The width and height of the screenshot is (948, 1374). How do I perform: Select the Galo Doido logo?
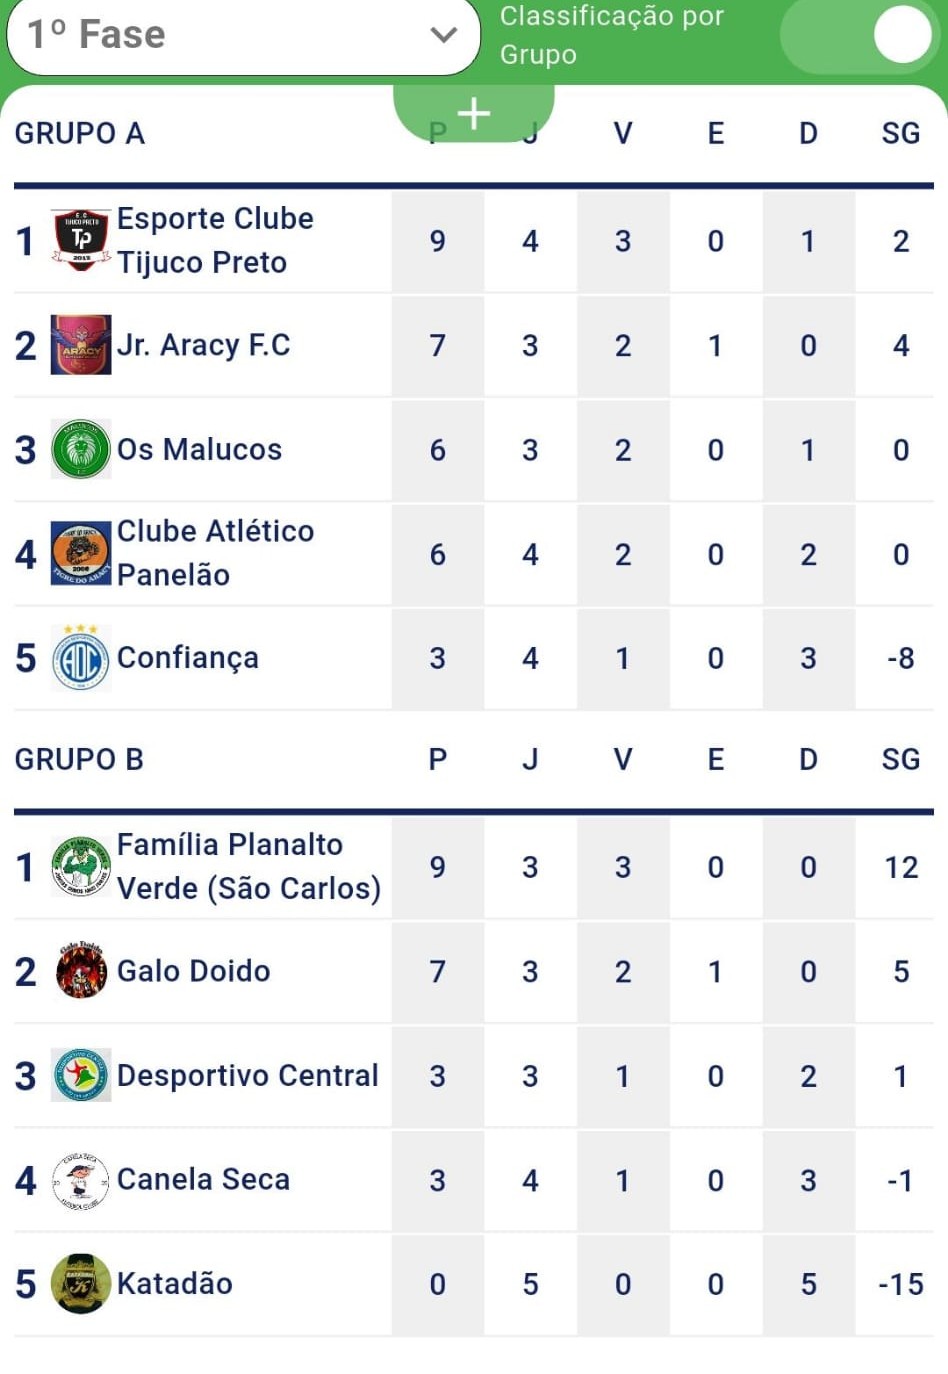[x=81, y=970]
